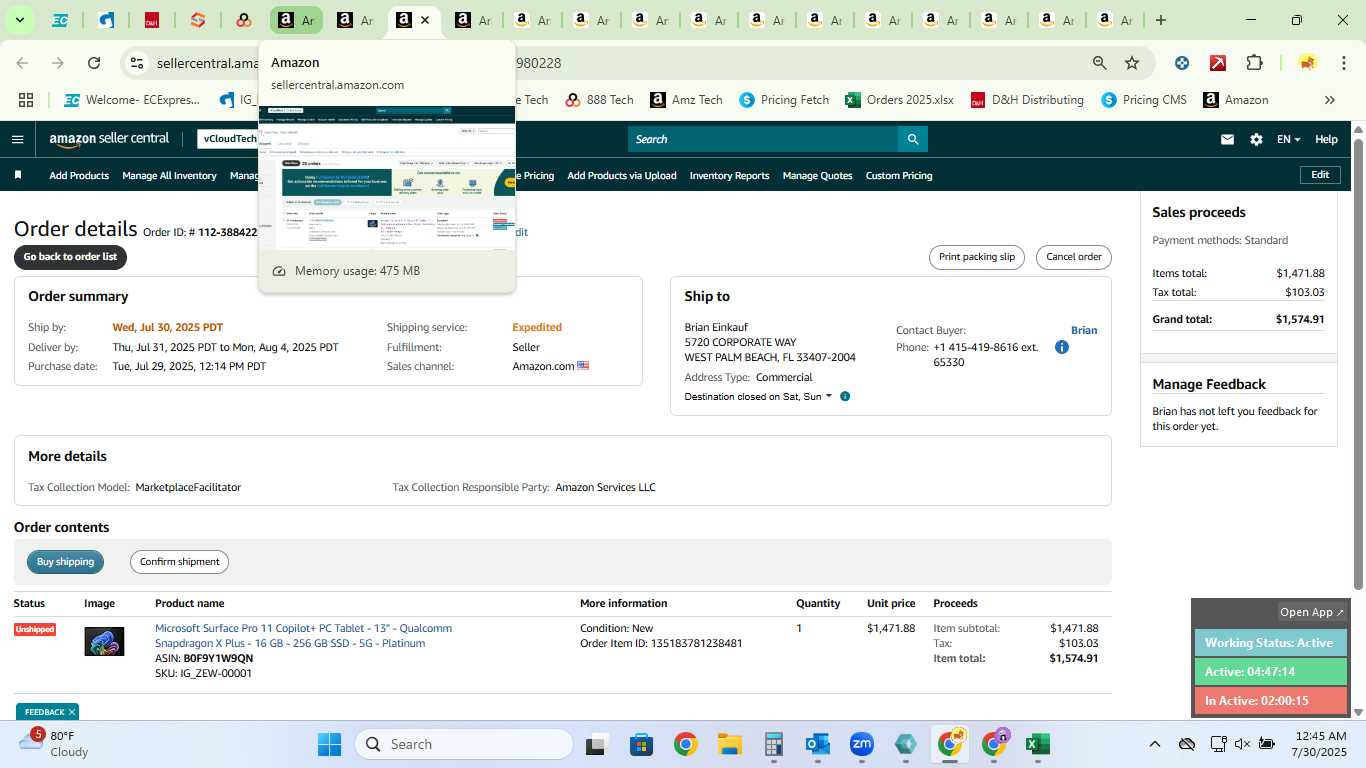
Task: Open the Seller Central hamburger menu
Action: 17,139
